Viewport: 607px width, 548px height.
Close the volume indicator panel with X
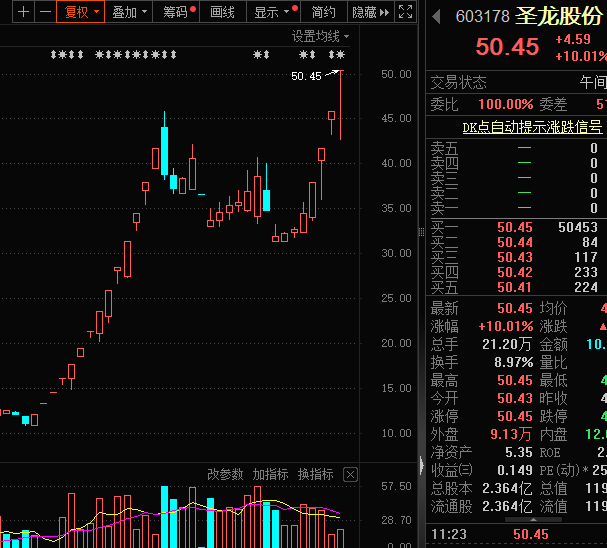click(349, 474)
